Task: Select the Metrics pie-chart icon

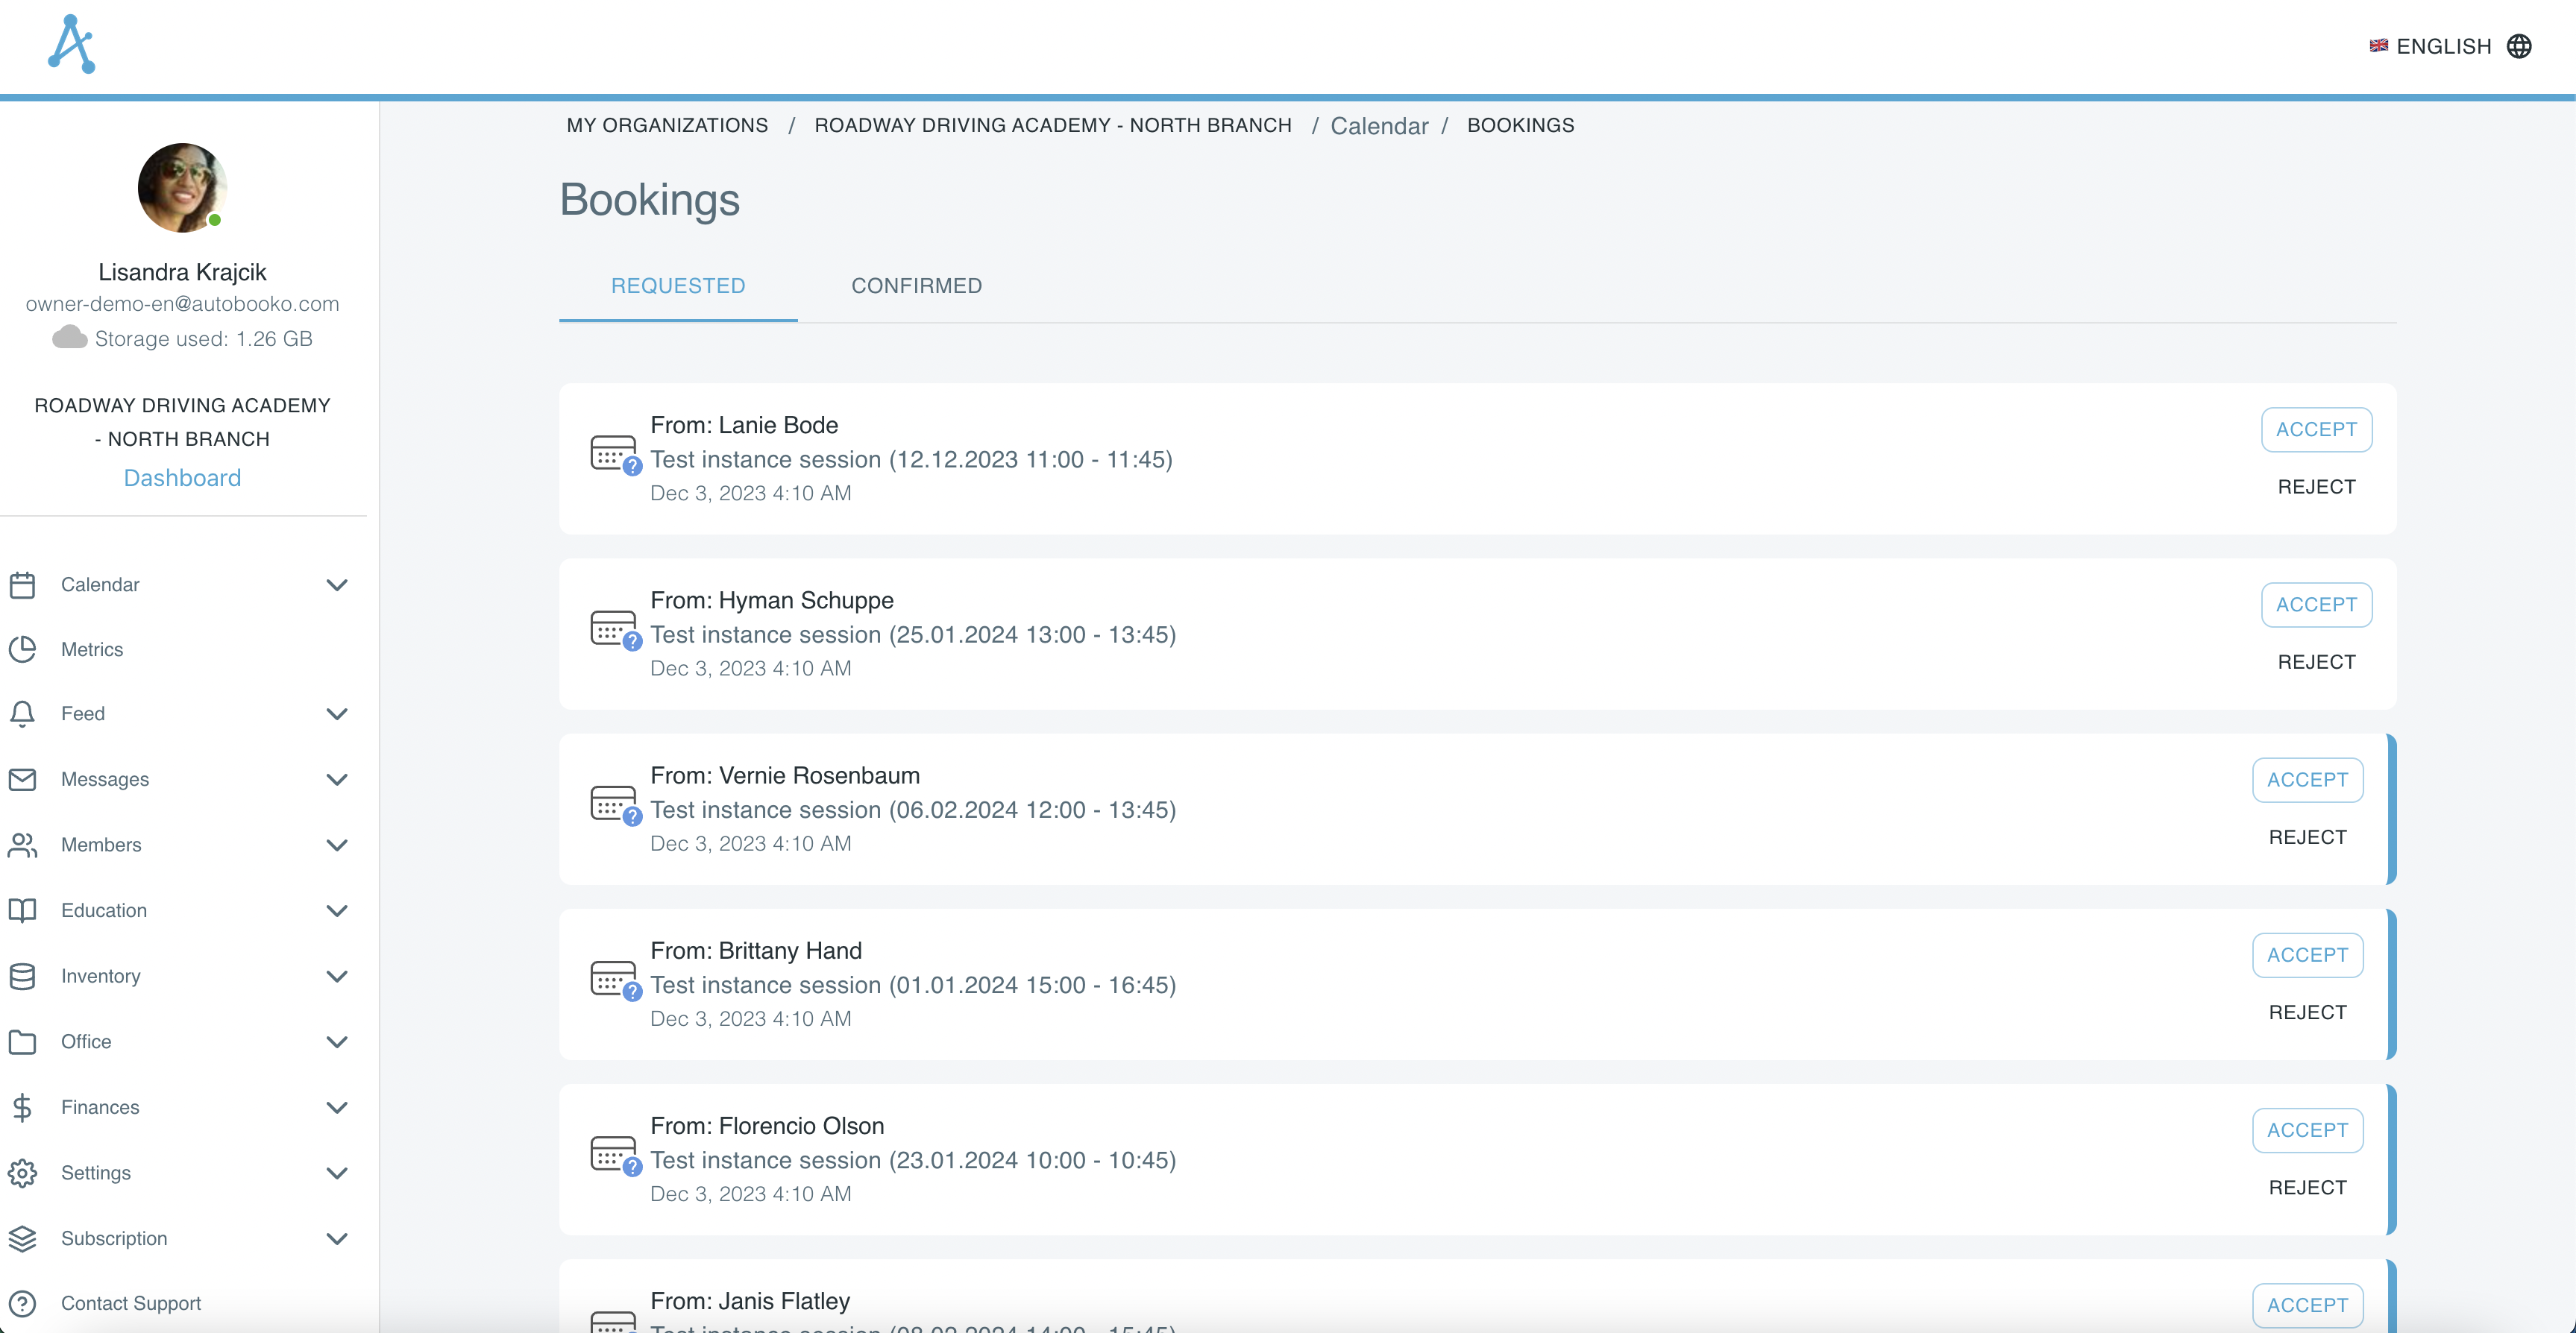Action: pyautogui.click(x=23, y=649)
